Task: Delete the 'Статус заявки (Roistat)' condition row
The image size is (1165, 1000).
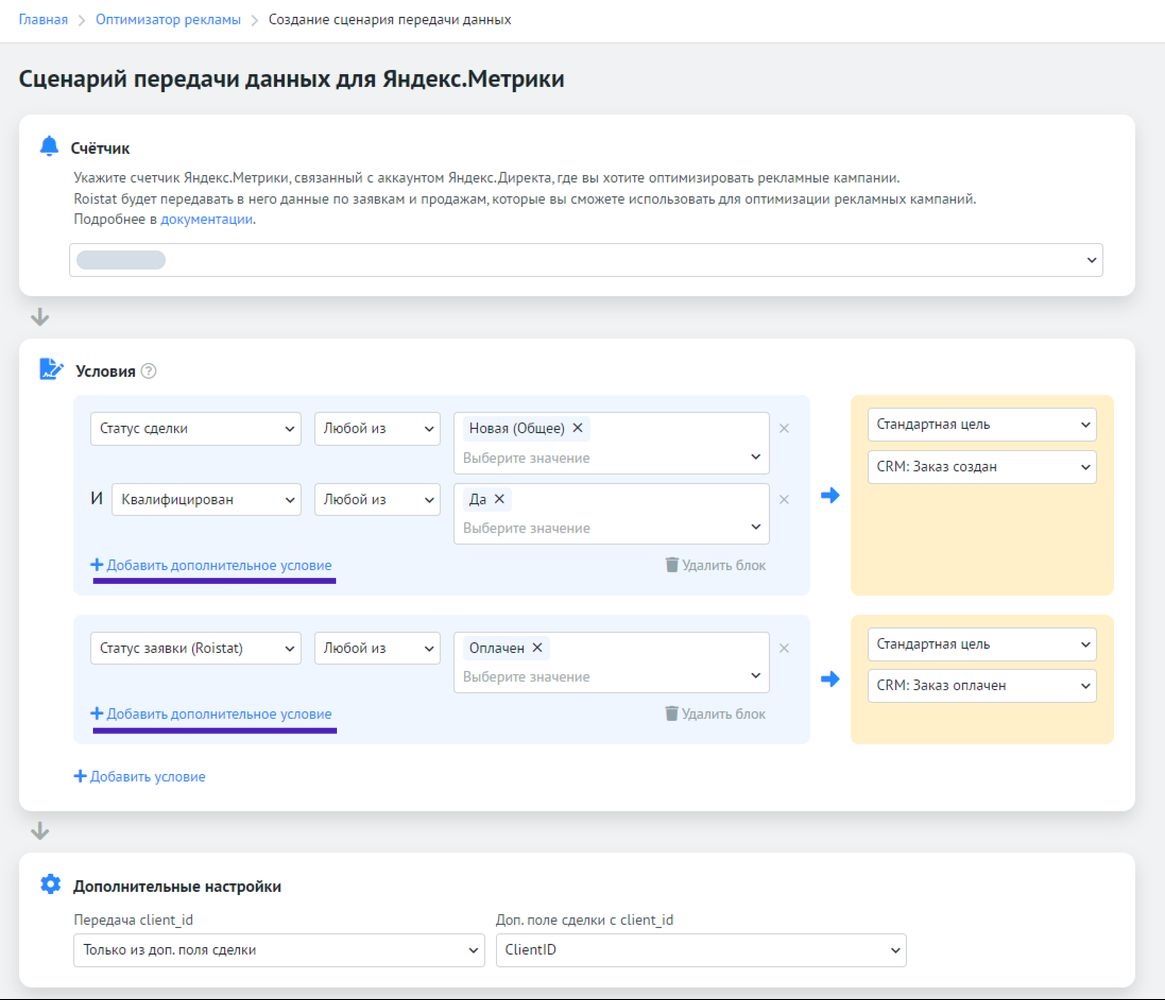Action: pyautogui.click(x=784, y=648)
